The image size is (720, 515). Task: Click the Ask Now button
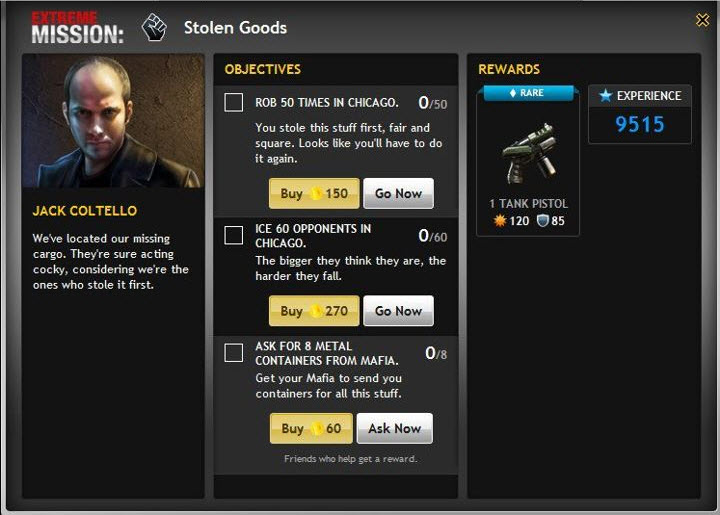(394, 428)
